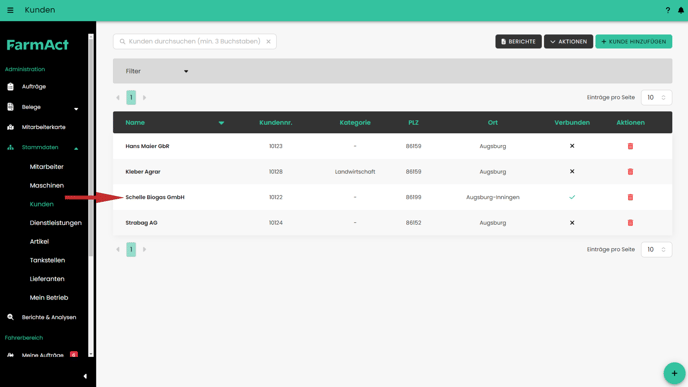The height and width of the screenshot is (387, 688).
Task: Delete the Hans Maier GbR customer
Action: [x=630, y=146]
